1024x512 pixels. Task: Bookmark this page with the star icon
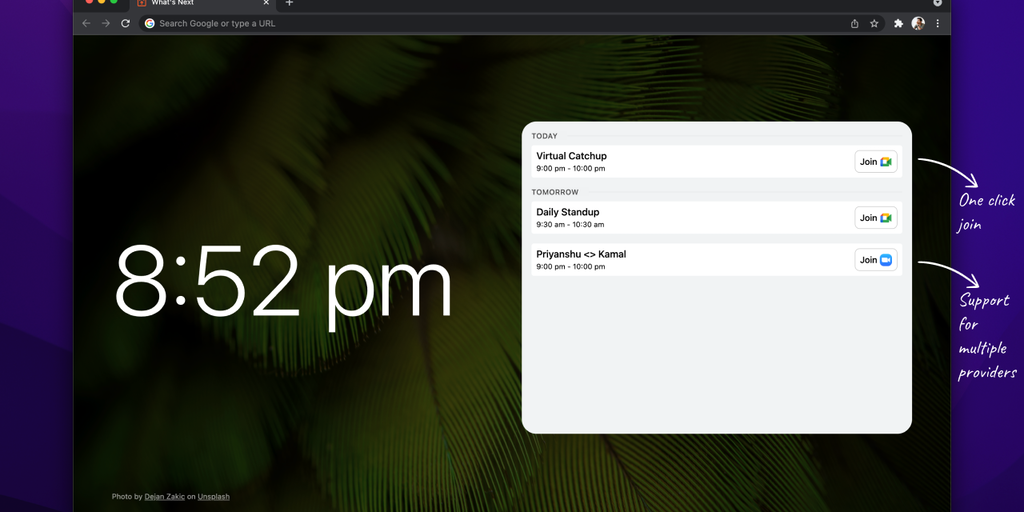(x=874, y=23)
